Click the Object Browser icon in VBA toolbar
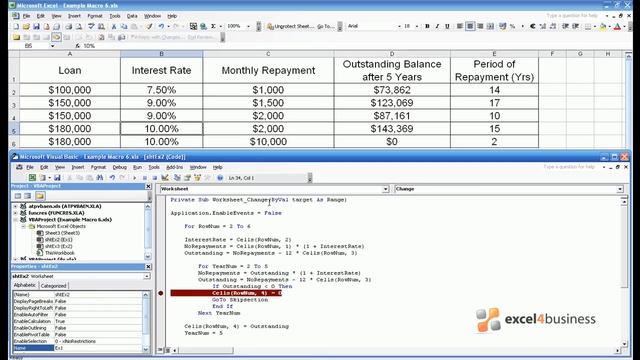Viewport: 640px width, 360px height. pos(198,178)
